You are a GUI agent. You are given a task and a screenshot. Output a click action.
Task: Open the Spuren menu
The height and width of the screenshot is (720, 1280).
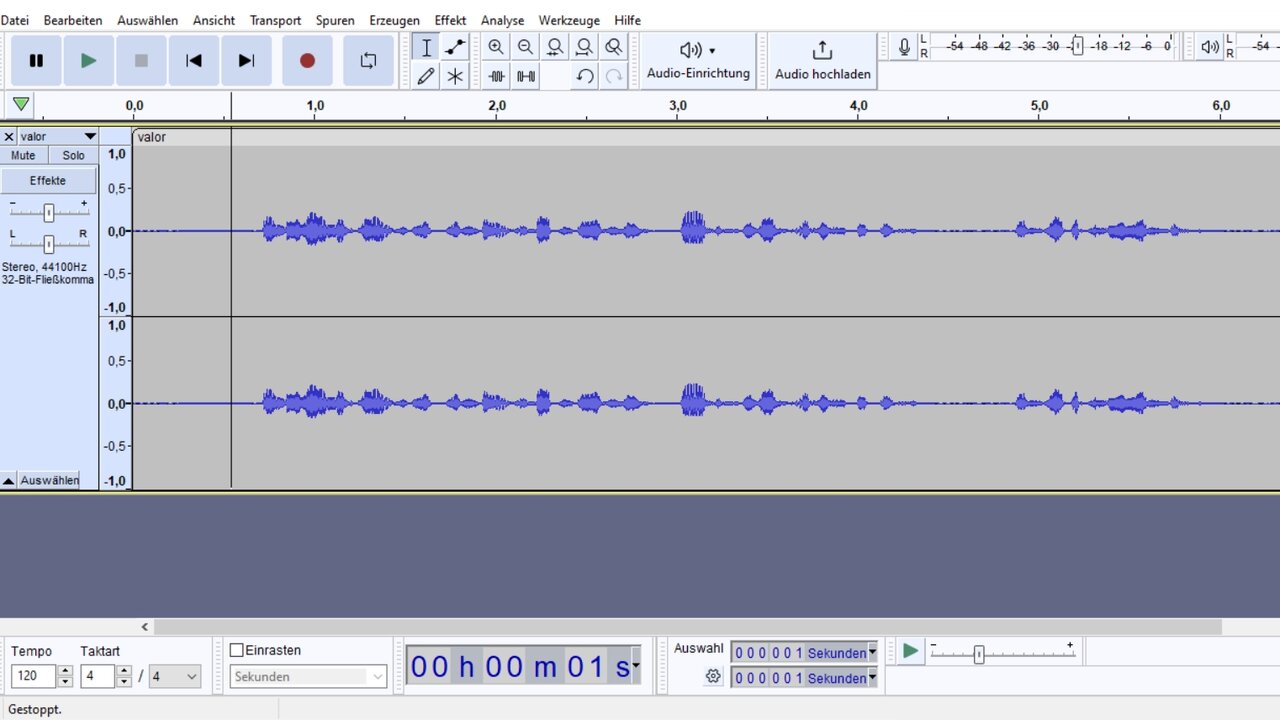point(335,20)
